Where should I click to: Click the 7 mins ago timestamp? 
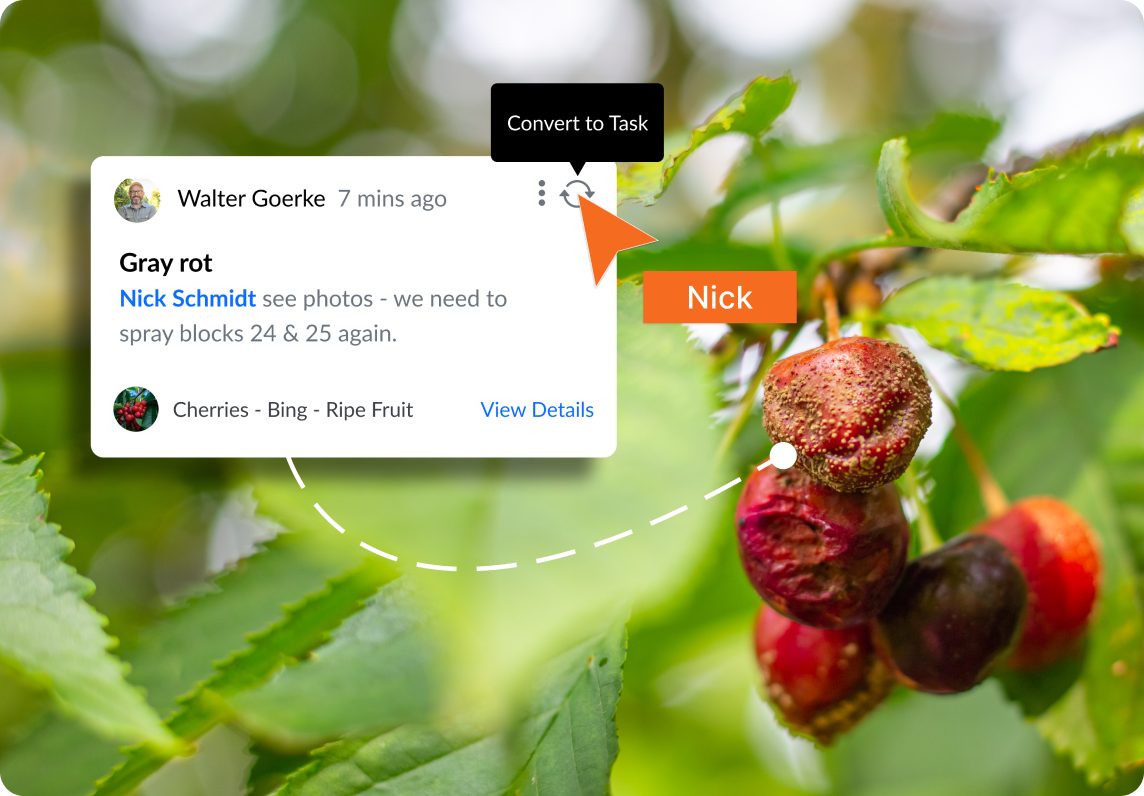(392, 198)
